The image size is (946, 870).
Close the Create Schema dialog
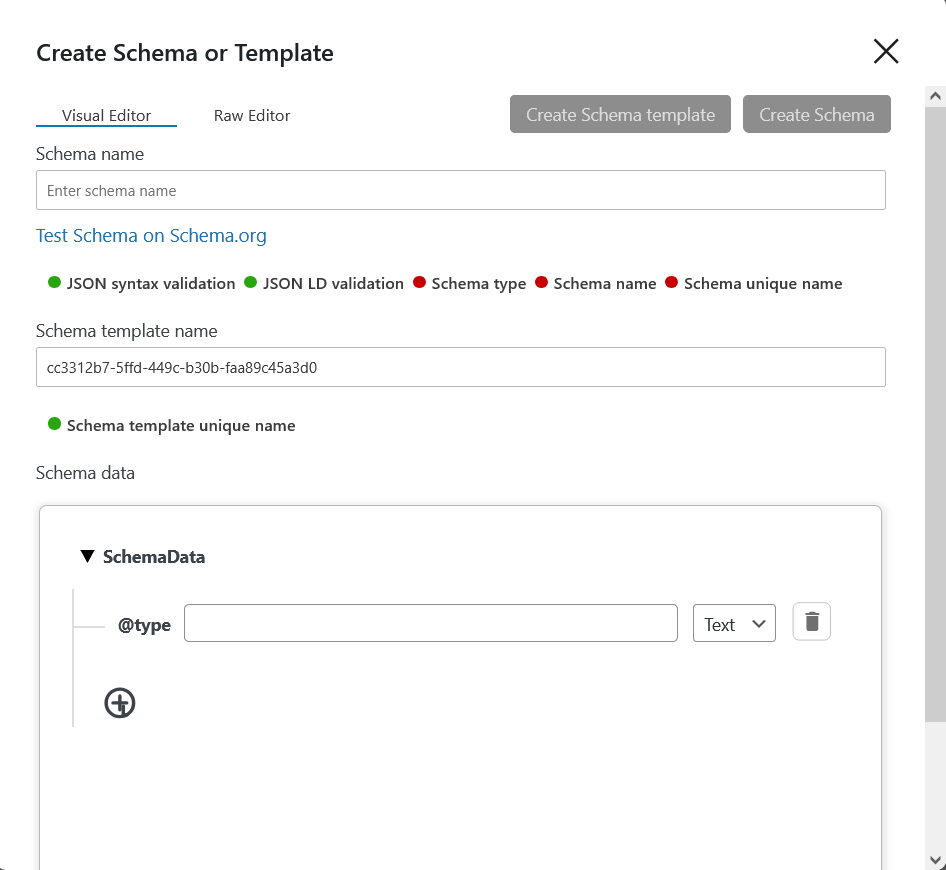point(886,51)
